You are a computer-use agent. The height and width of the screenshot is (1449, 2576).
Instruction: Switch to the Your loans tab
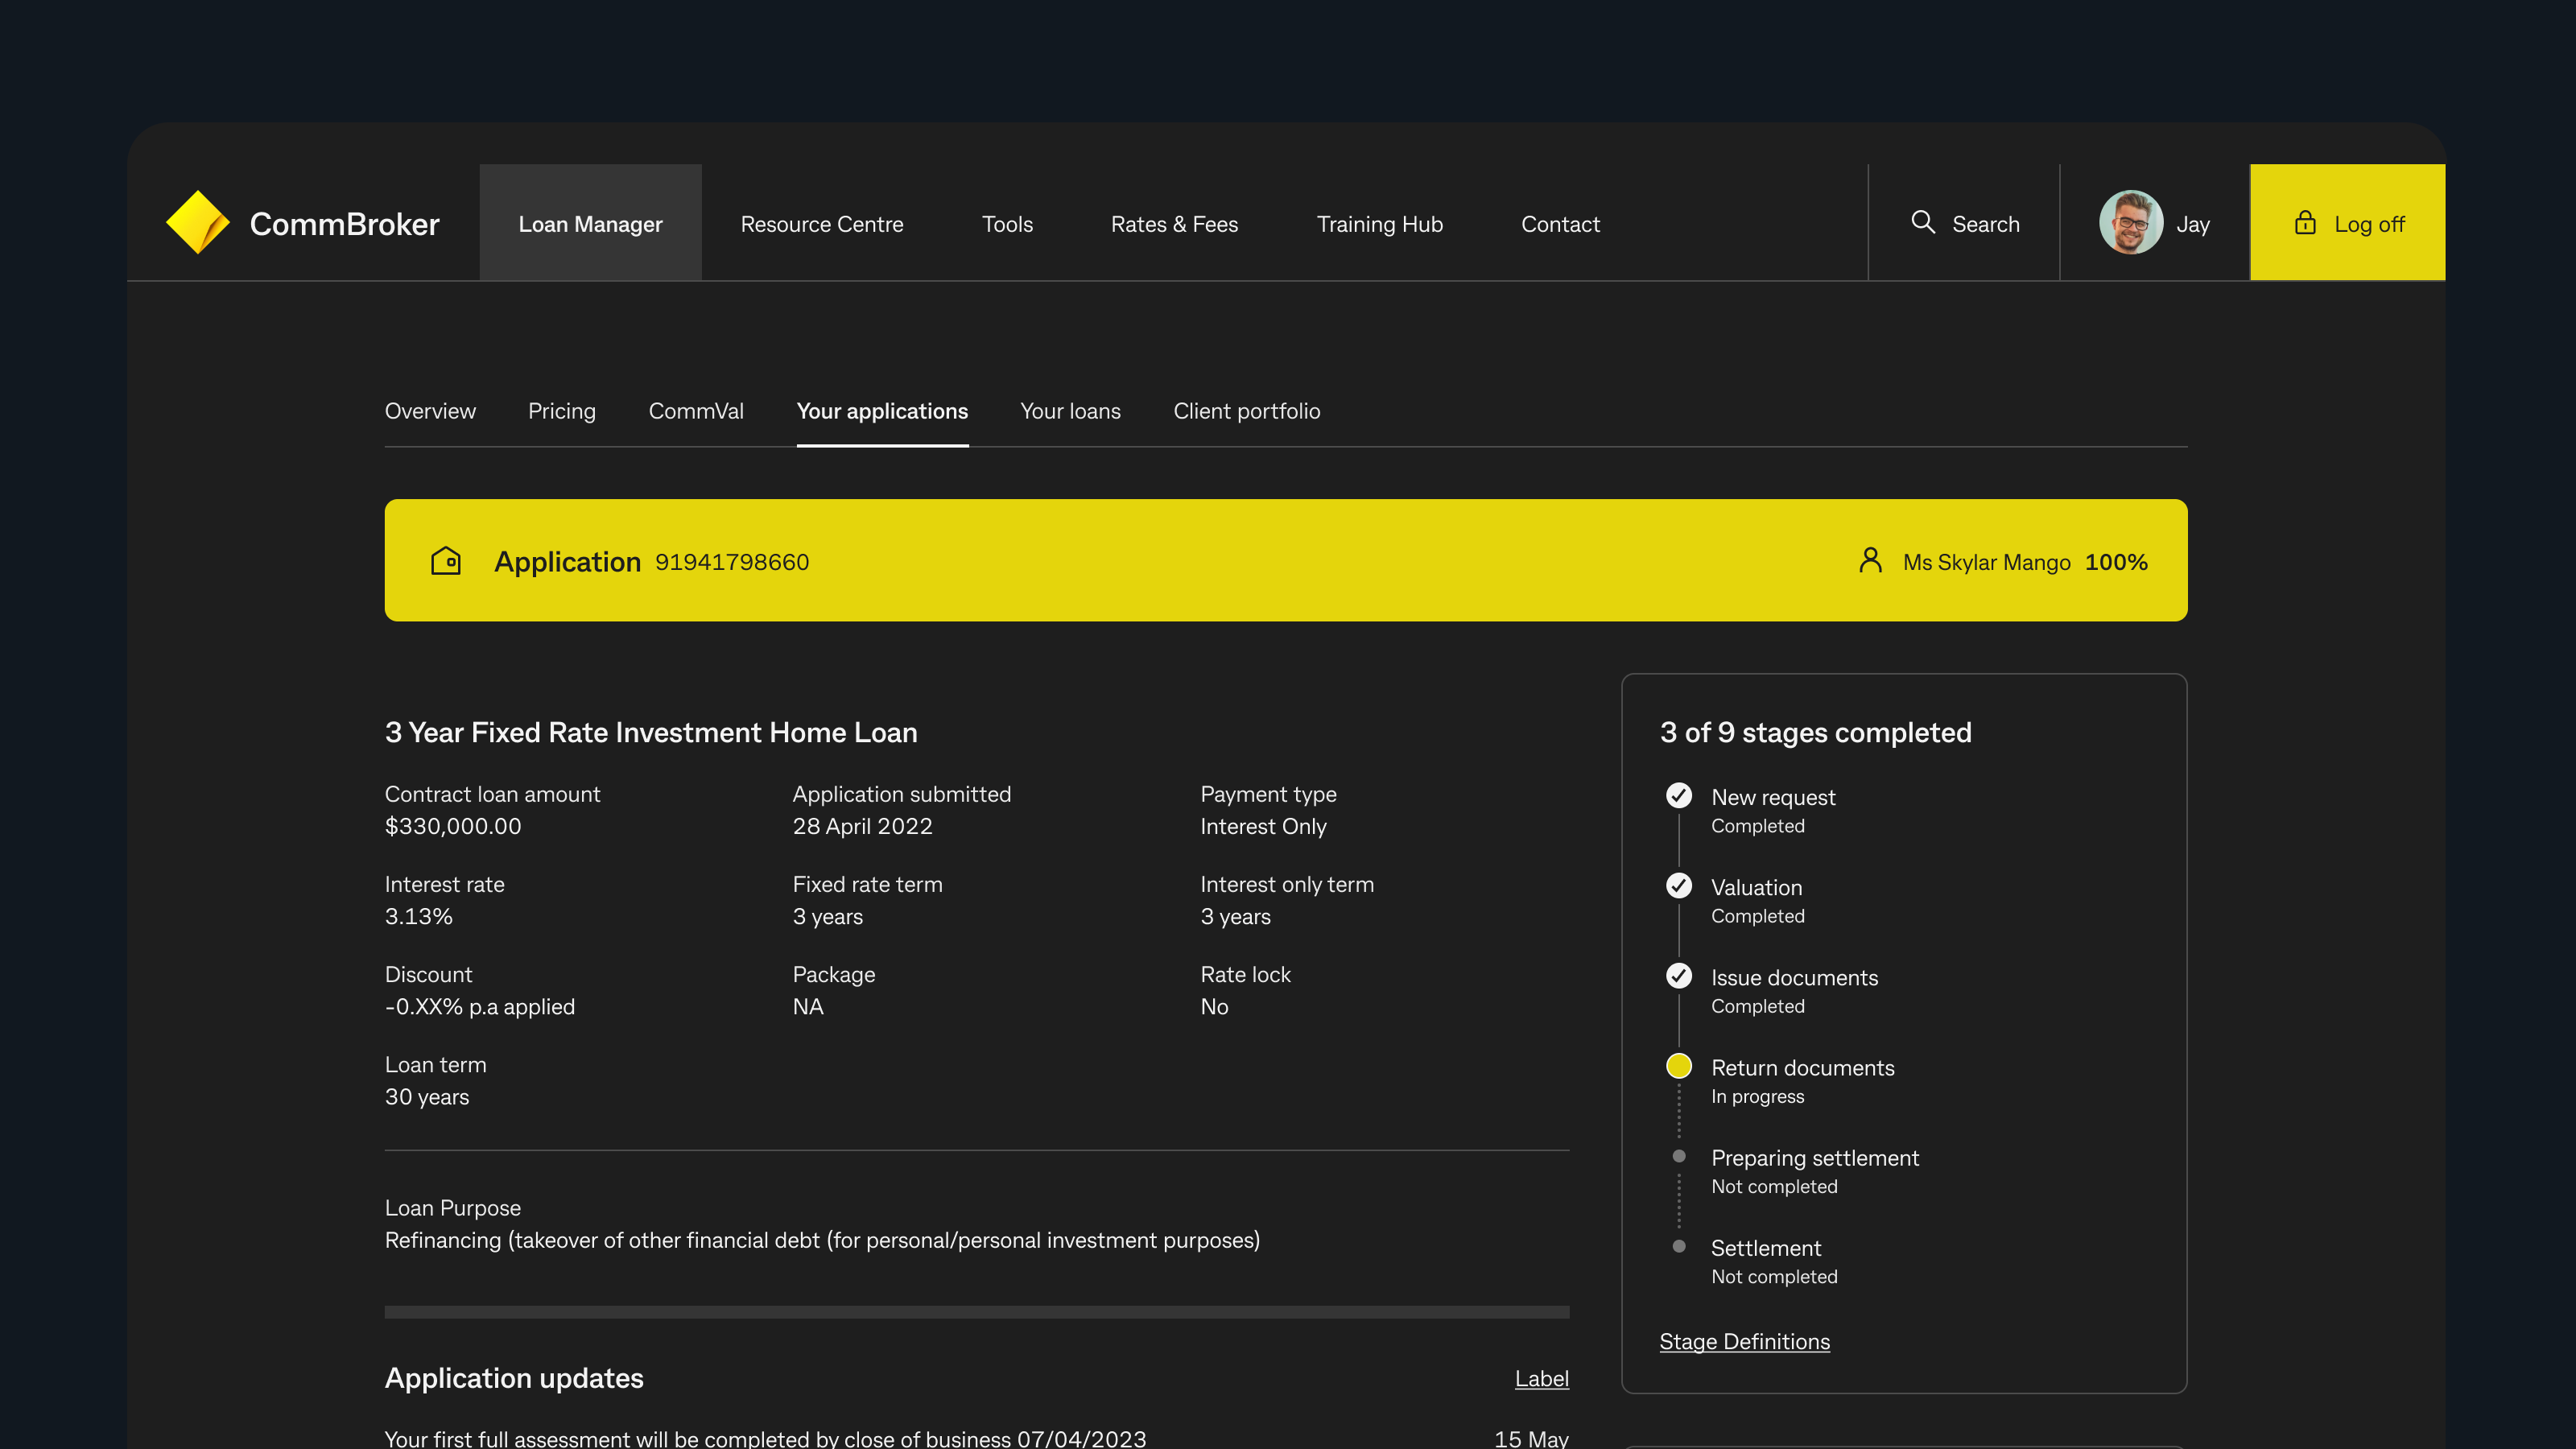point(1070,411)
